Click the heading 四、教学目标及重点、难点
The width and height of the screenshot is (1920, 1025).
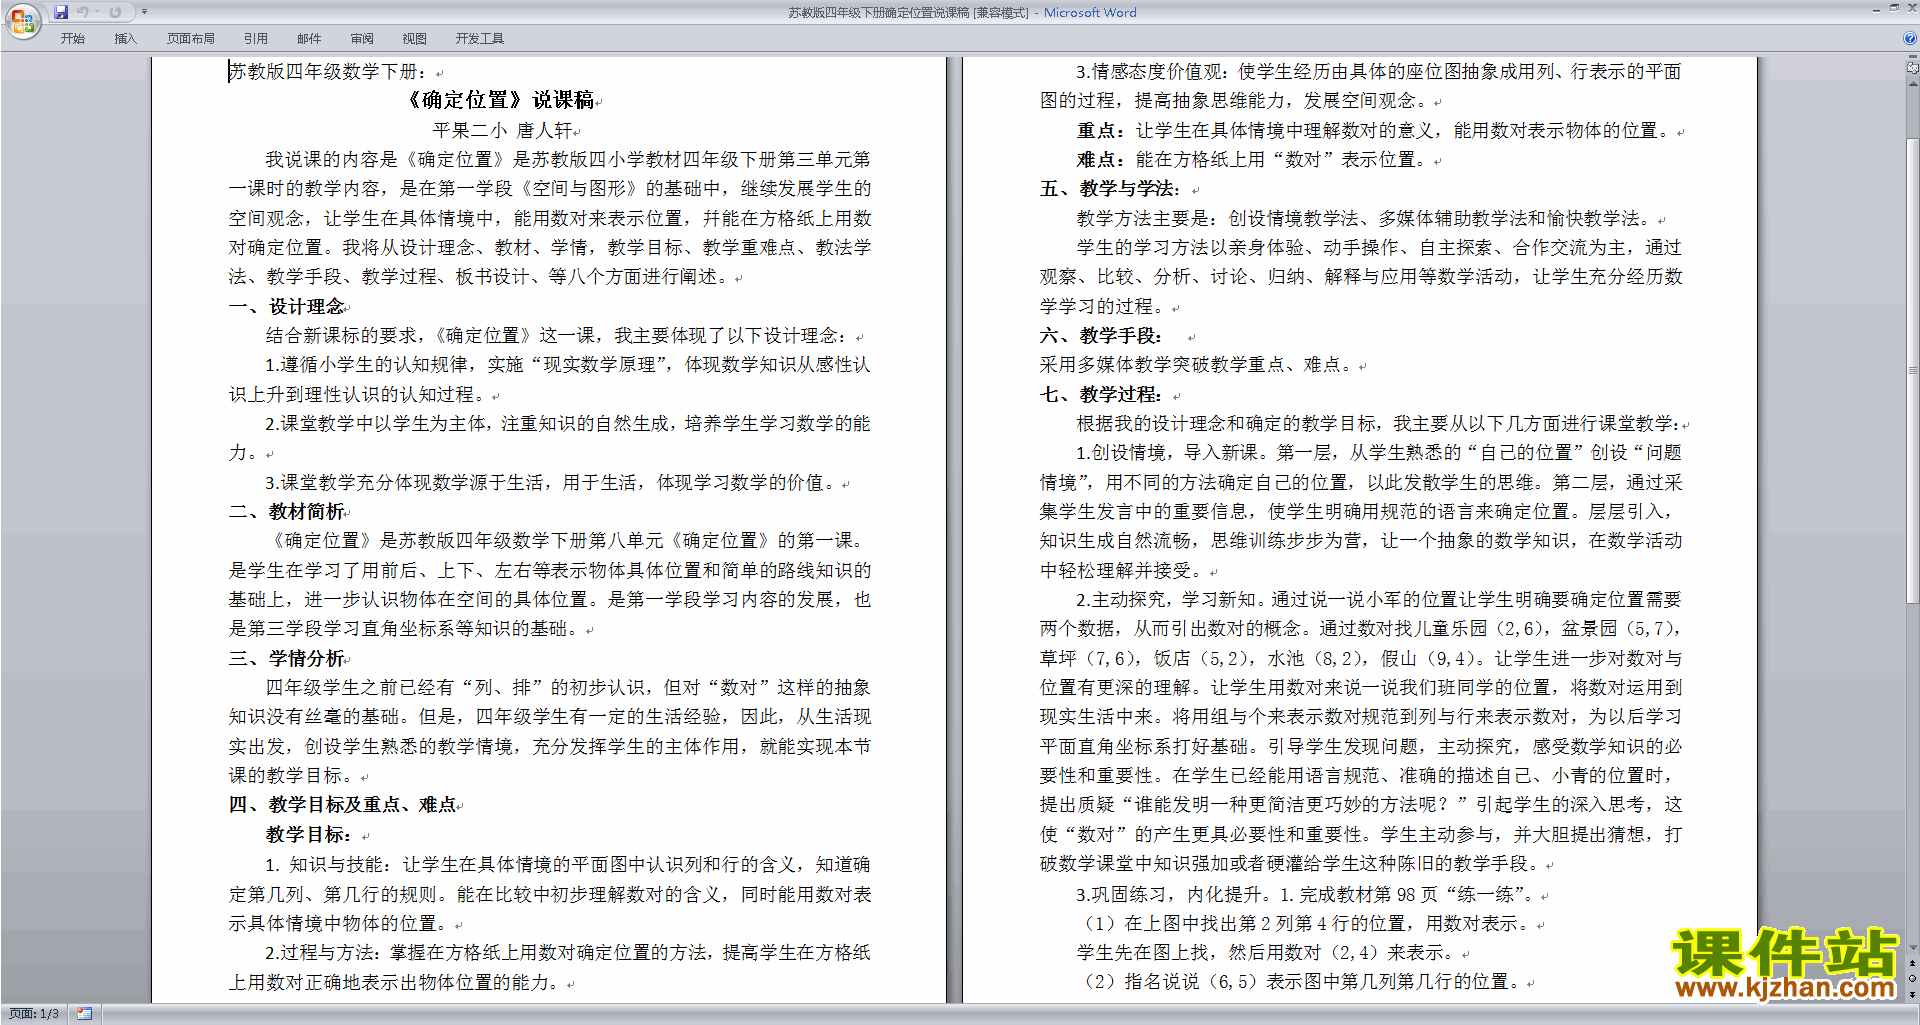point(343,805)
